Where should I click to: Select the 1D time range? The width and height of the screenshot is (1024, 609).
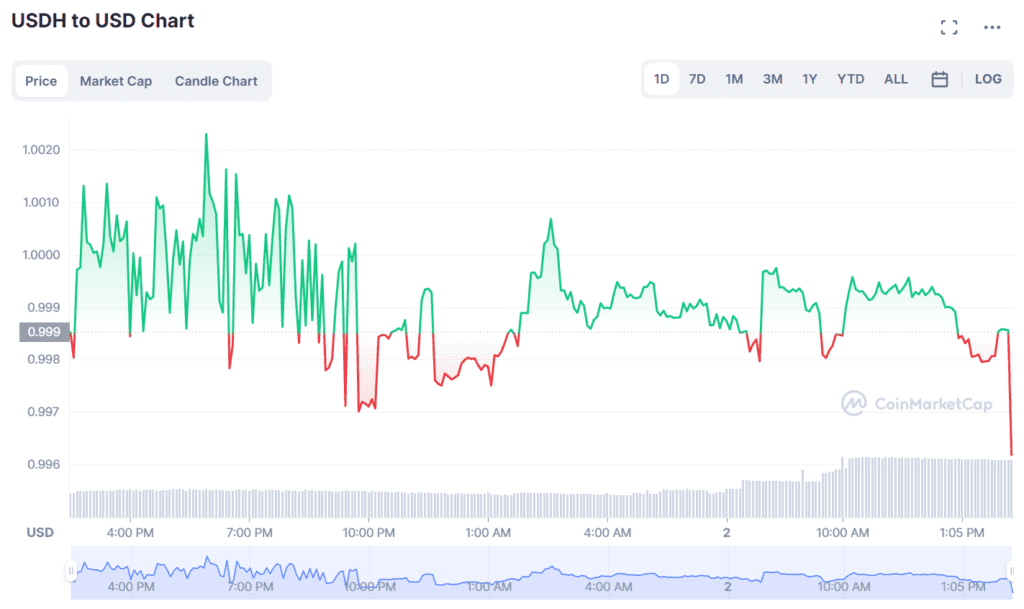(x=662, y=79)
